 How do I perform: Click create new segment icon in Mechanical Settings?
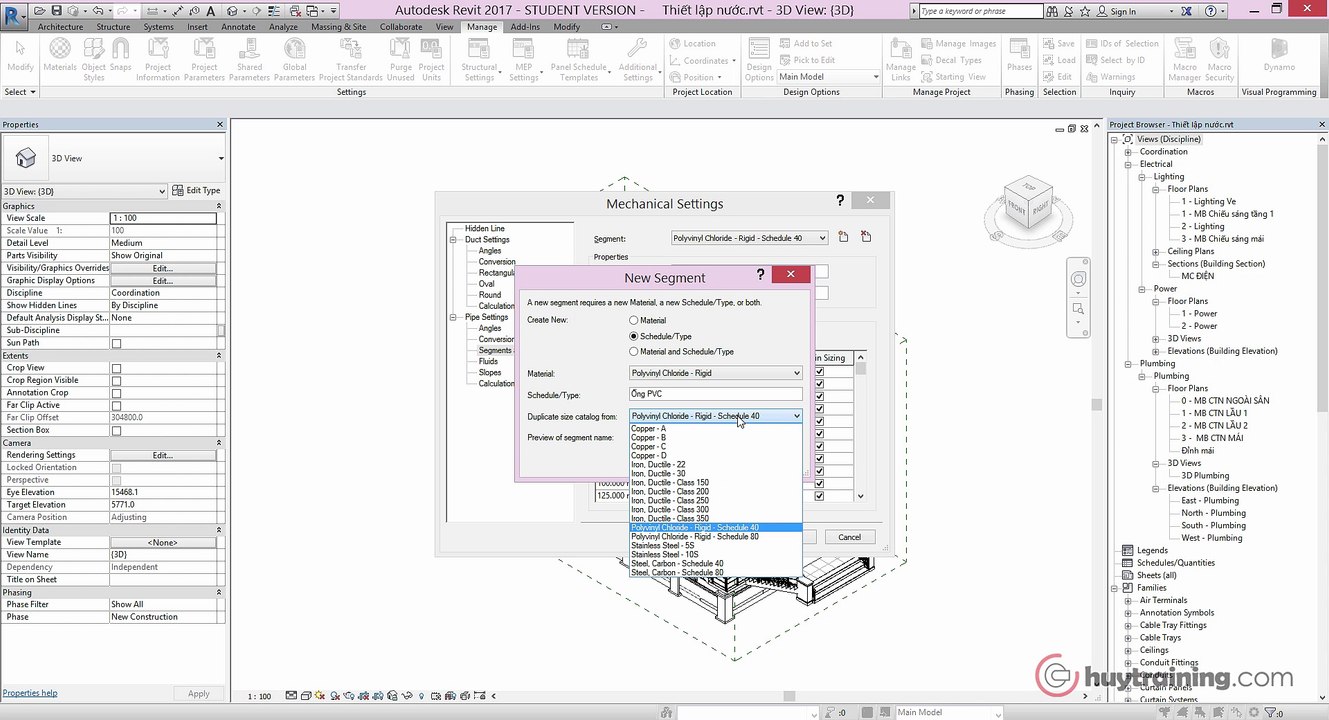click(x=843, y=238)
